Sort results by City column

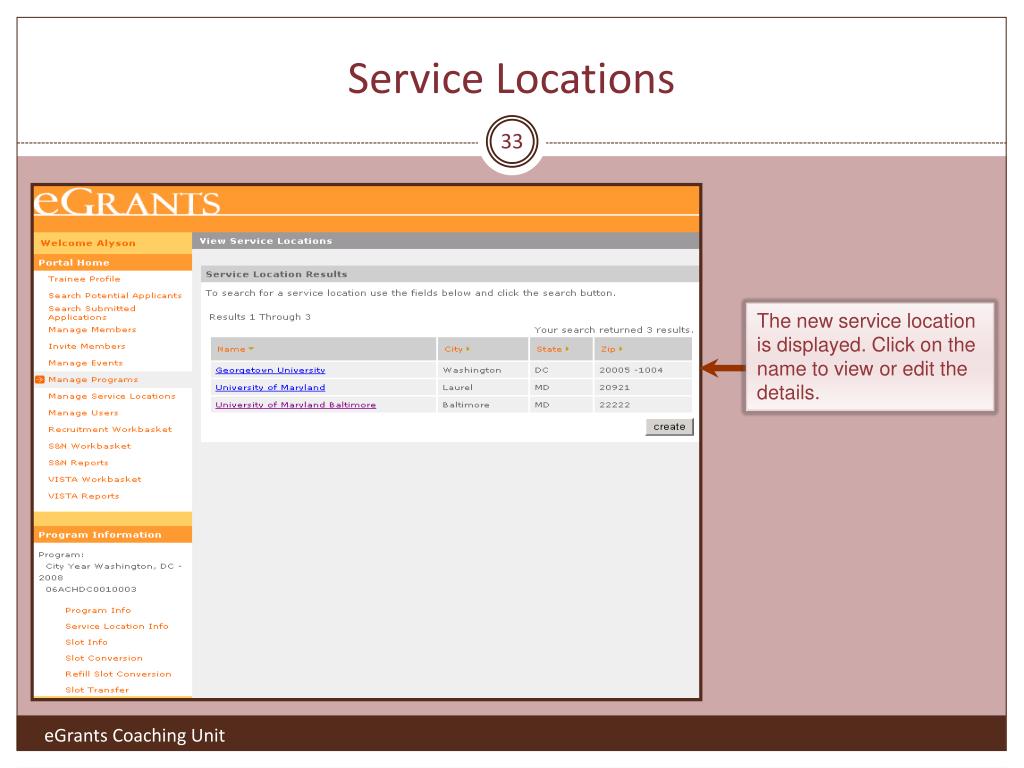tap(456, 349)
